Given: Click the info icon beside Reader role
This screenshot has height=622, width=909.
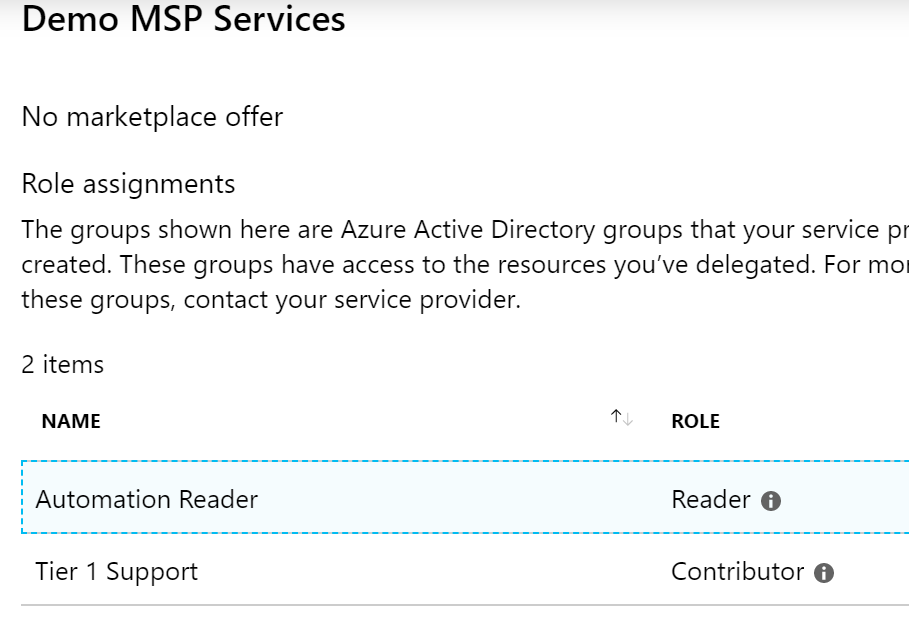Looking at the screenshot, I should [x=770, y=501].
